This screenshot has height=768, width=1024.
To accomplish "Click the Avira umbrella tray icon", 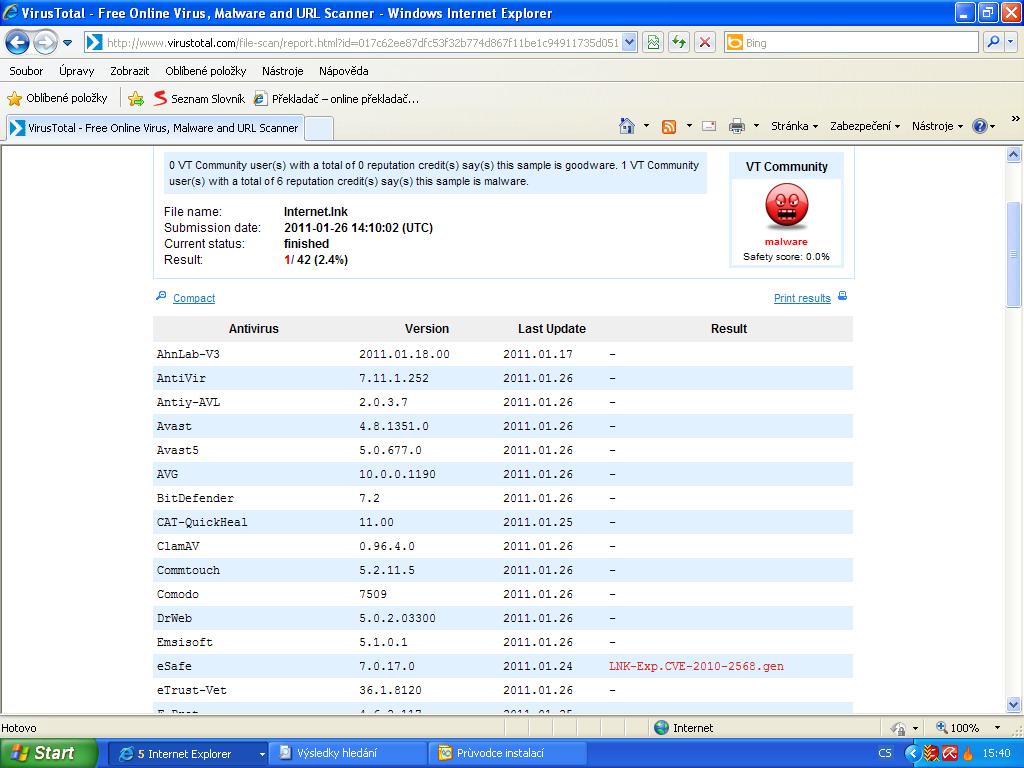I will click(949, 753).
